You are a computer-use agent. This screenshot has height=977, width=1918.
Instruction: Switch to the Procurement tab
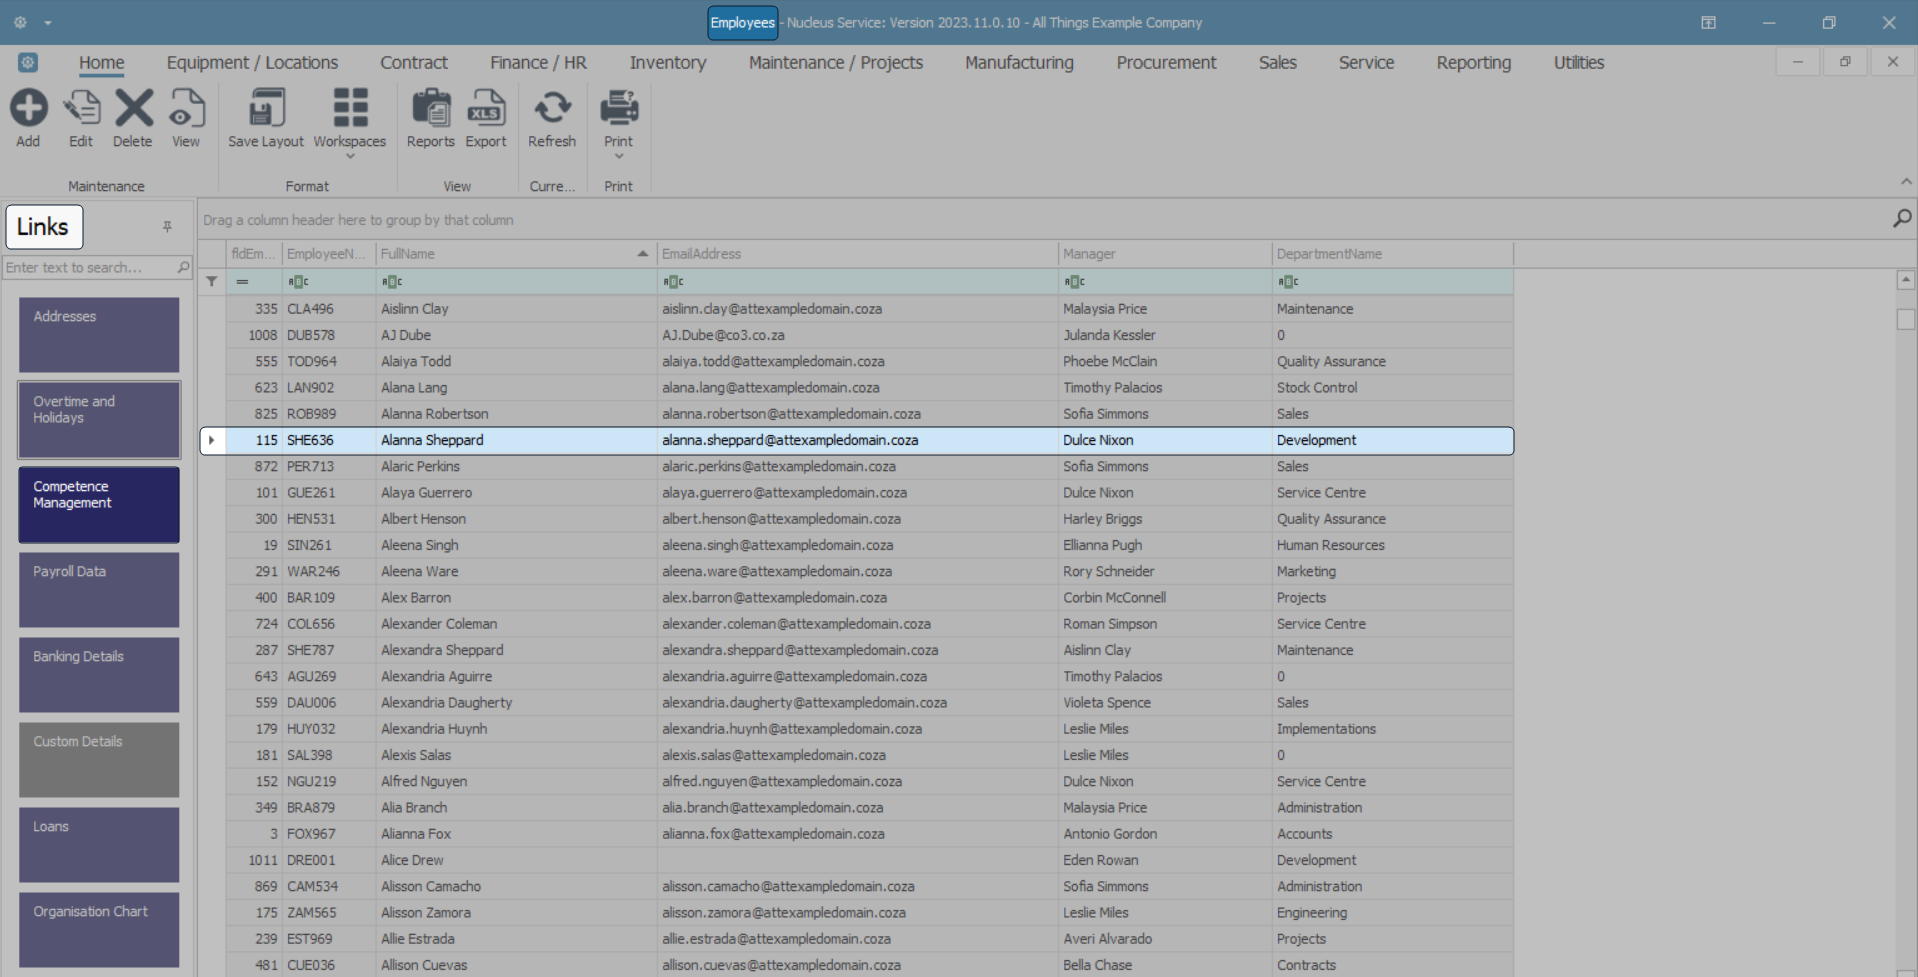pyautogui.click(x=1165, y=63)
